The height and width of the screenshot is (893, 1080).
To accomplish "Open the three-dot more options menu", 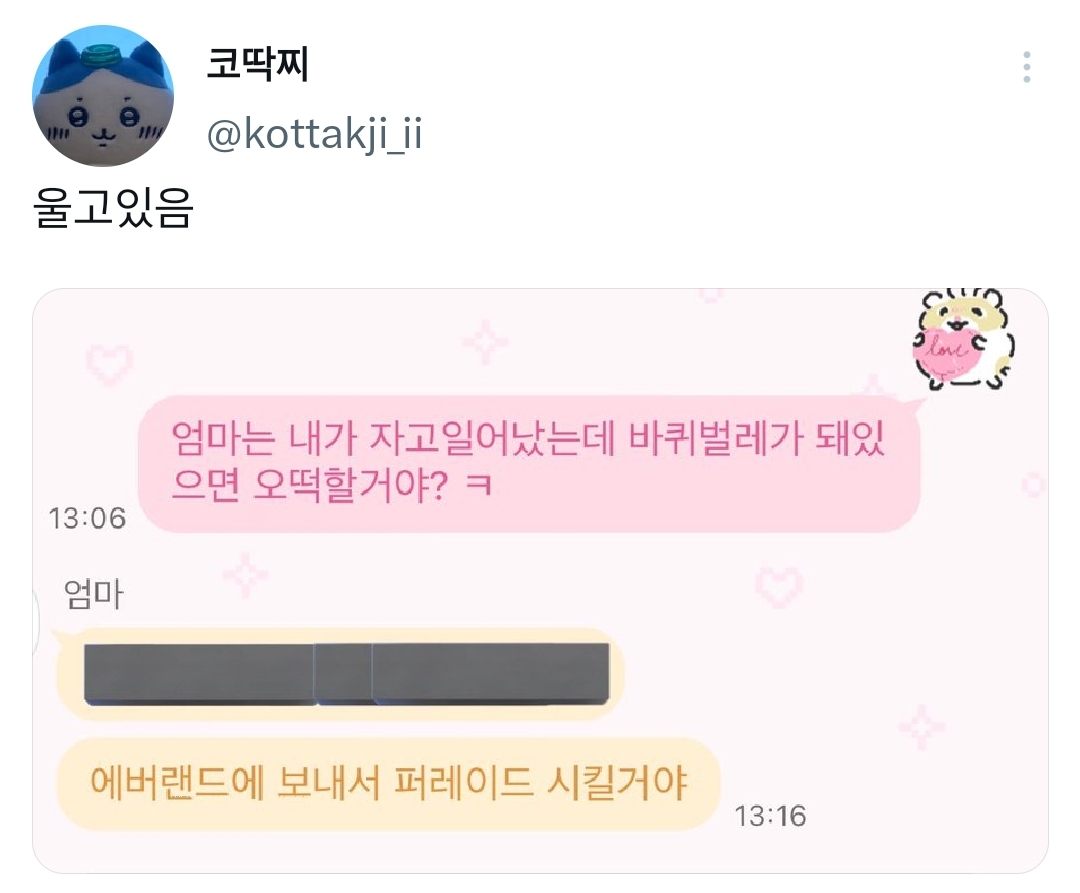I will [1027, 68].
